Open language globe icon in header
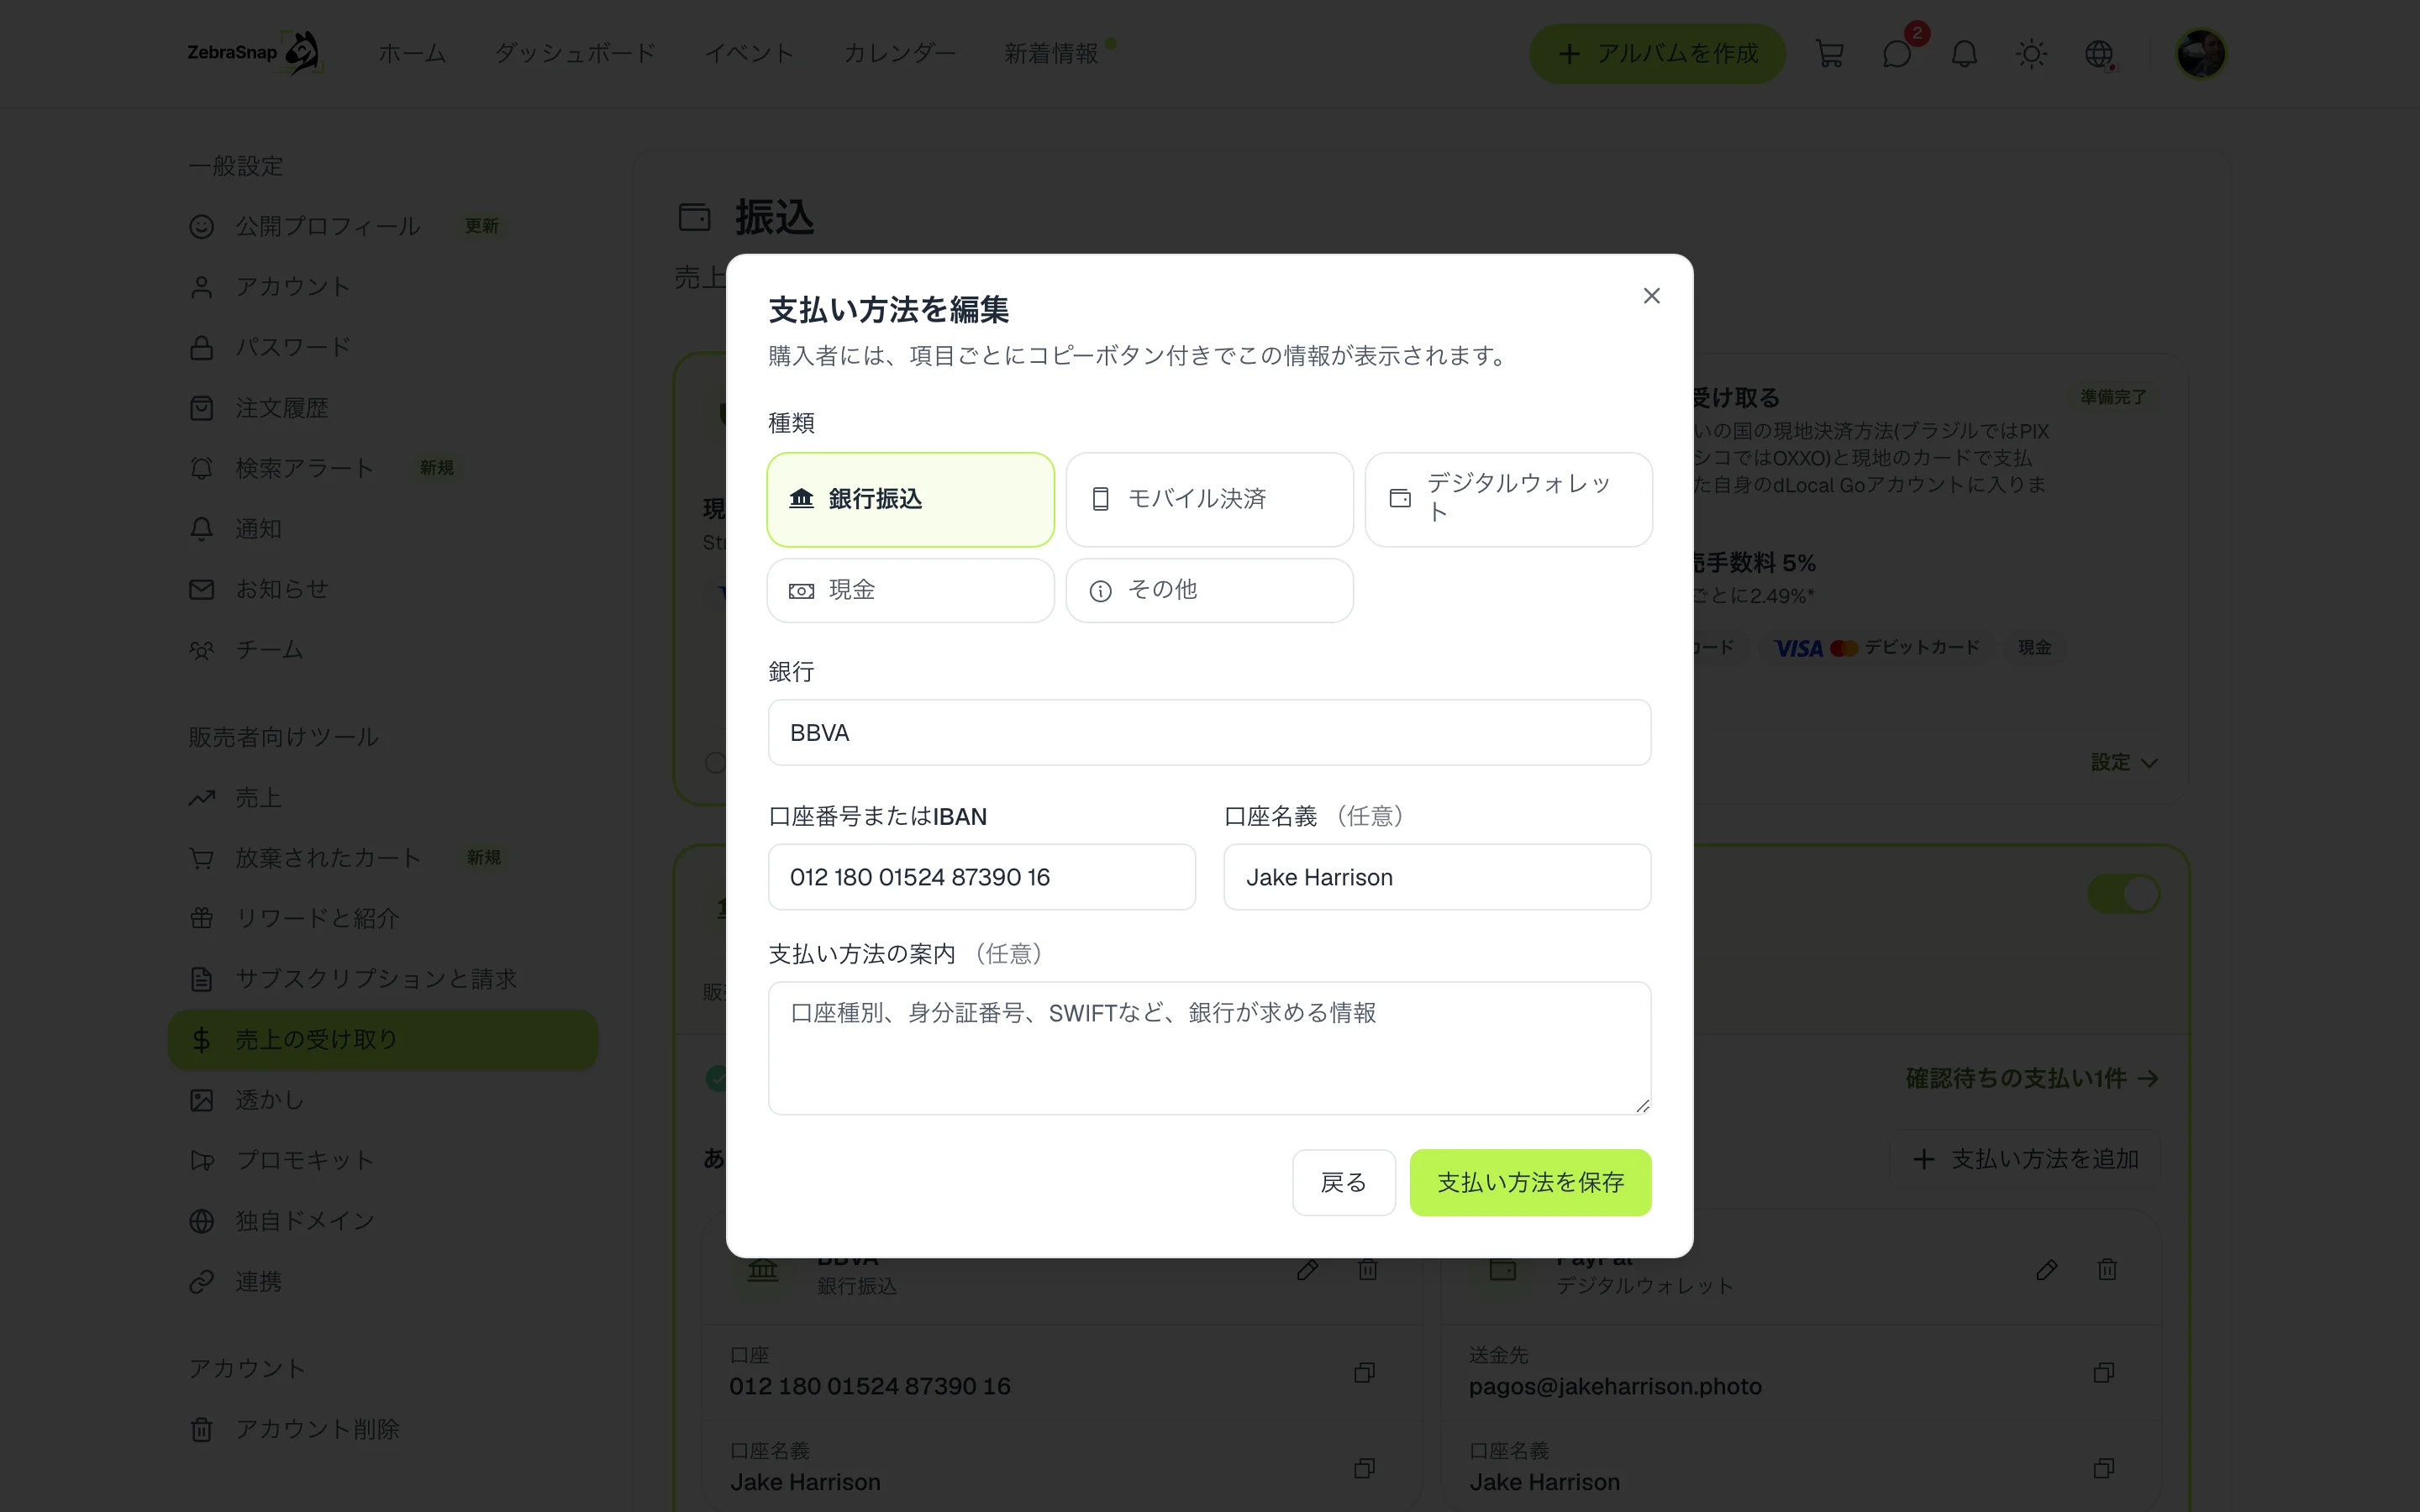Viewport: 2420px width, 1512px height. 2099,54
